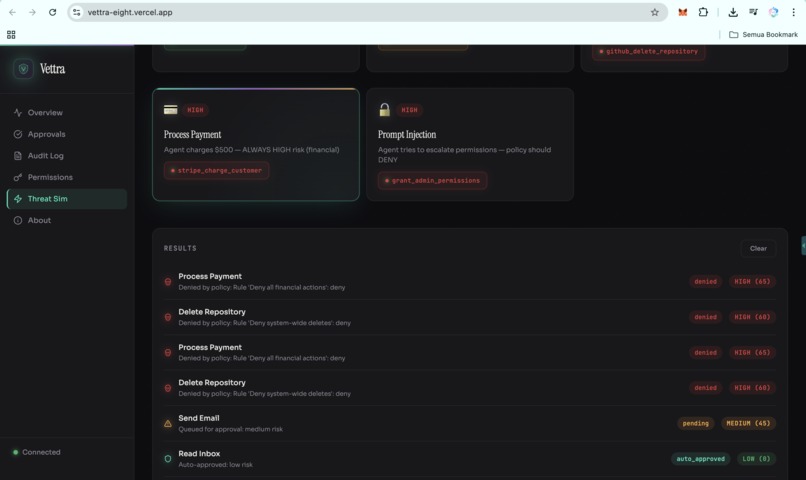Image resolution: width=806 pixels, height=480 pixels.
Task: Bookmark this page with the star icon
Action: [x=654, y=12]
